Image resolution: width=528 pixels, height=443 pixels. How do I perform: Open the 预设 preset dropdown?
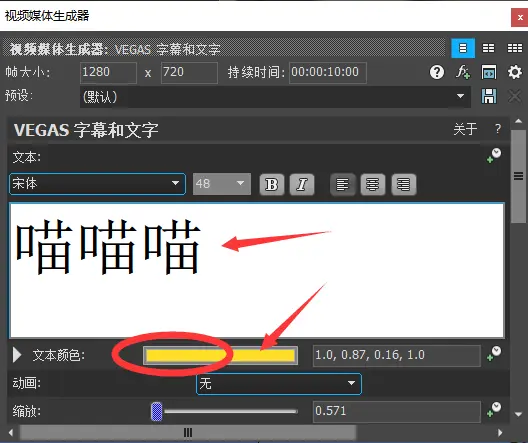(x=275, y=97)
